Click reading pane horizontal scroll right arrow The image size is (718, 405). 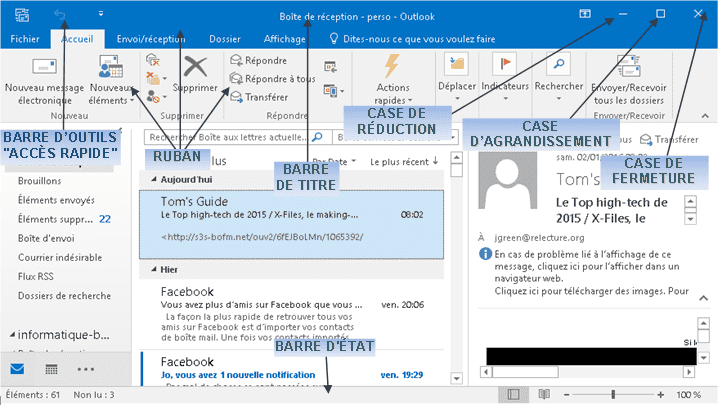[x=689, y=372]
